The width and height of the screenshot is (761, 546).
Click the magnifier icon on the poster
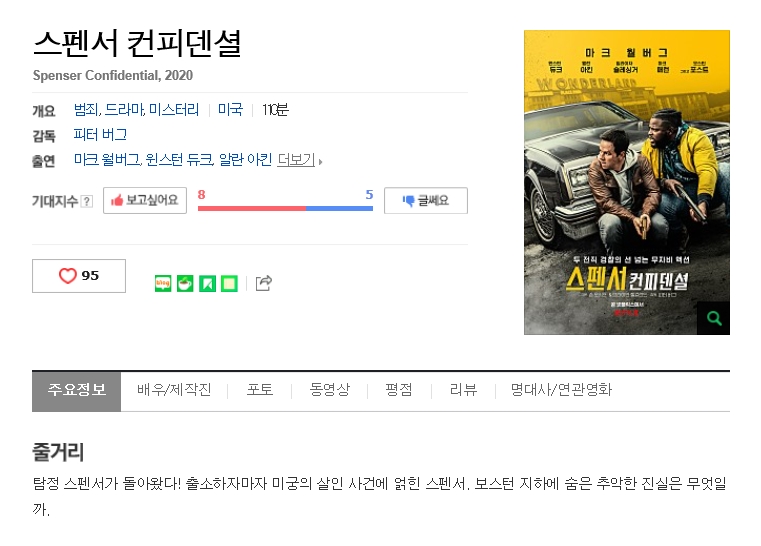[713, 318]
